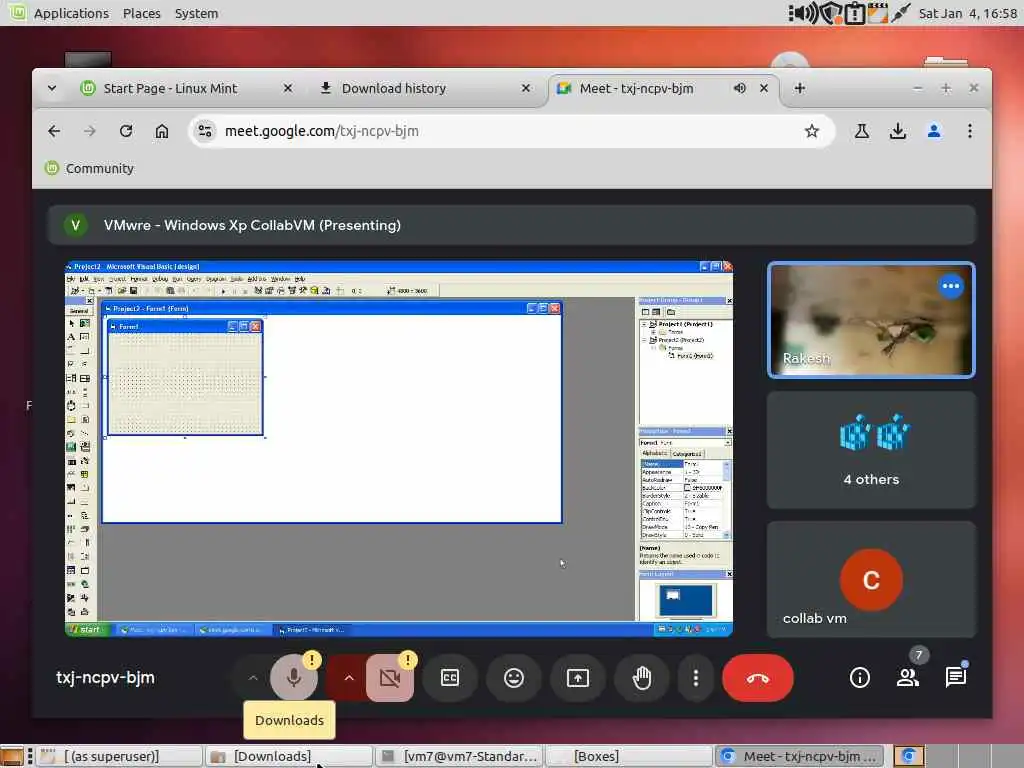
Task: Open the Applications menu
Action: point(71,13)
